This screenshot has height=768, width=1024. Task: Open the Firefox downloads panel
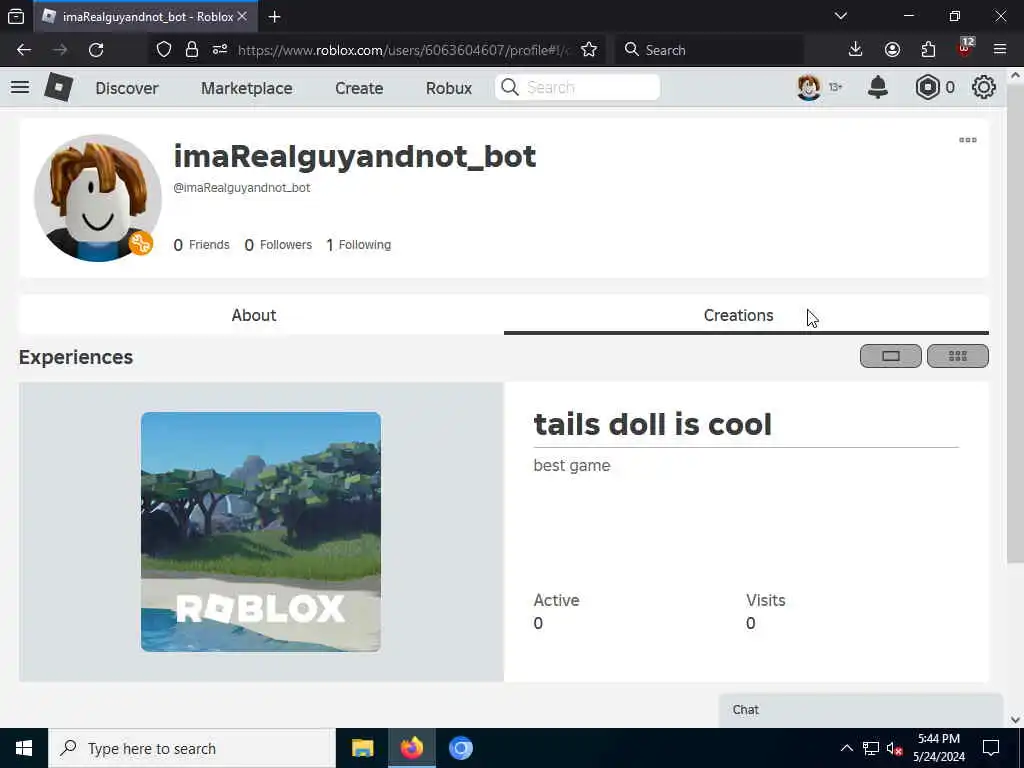point(856,50)
